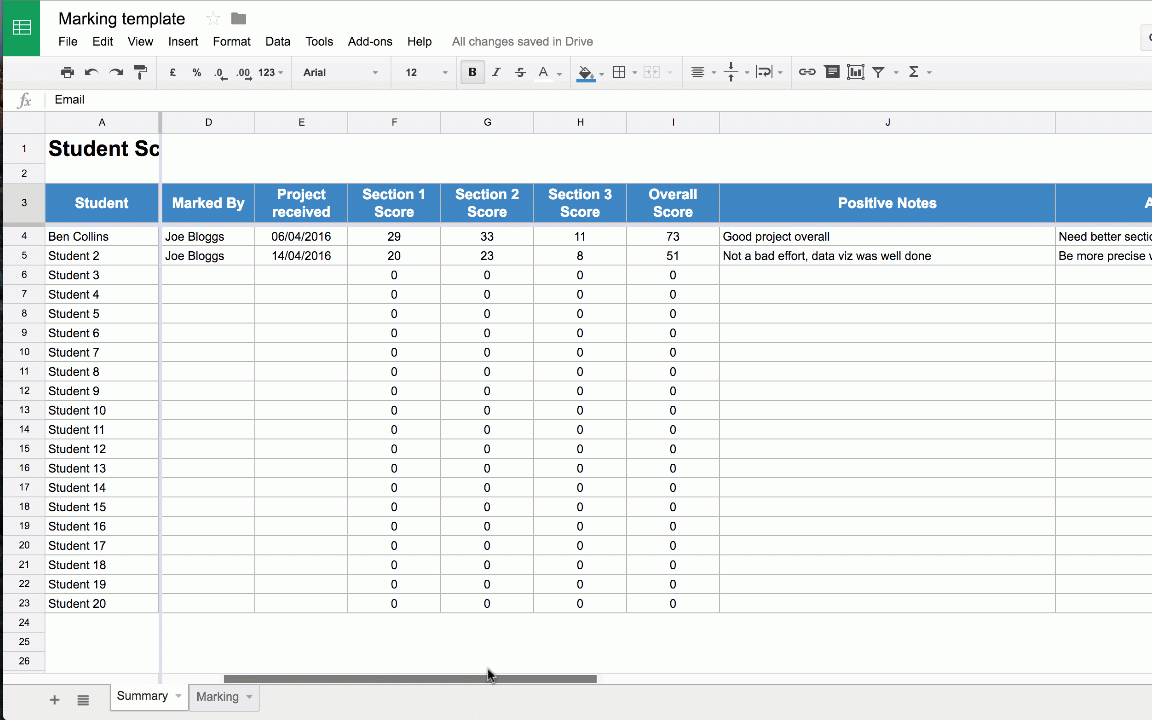
Task: Open the all sheets list button
Action: point(84,700)
